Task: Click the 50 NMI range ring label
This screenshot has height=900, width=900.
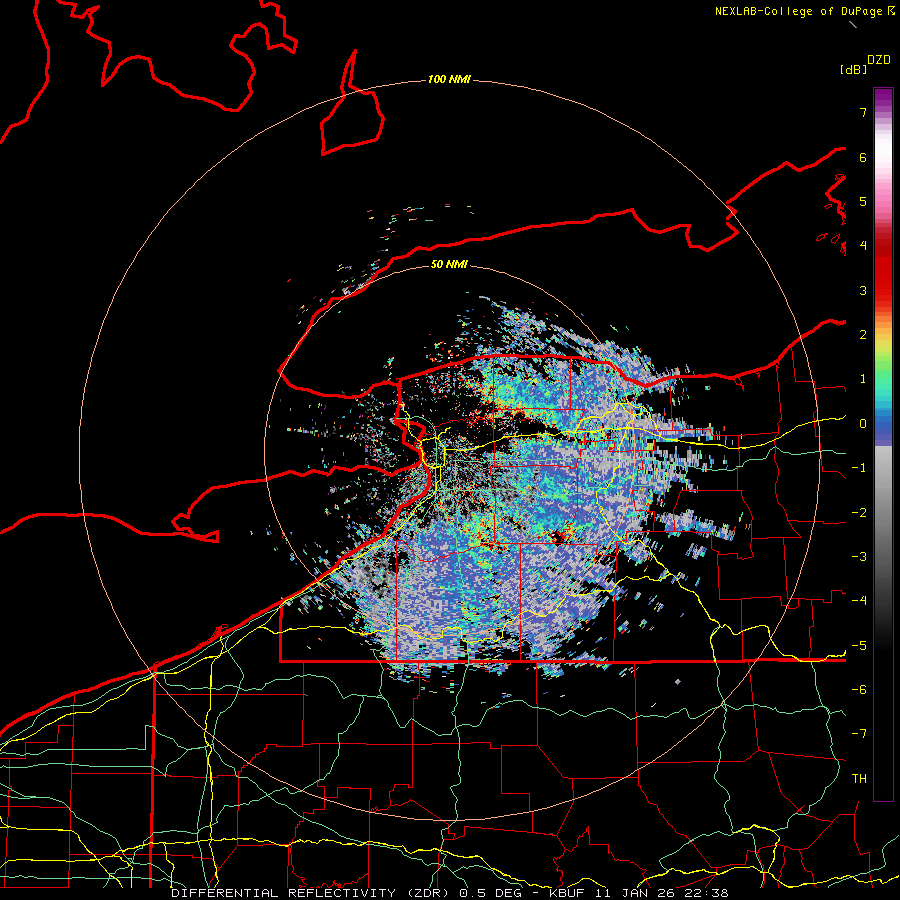Action: (449, 264)
